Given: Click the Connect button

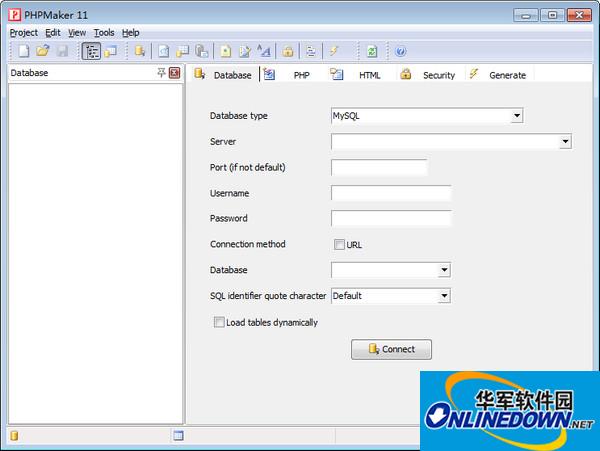Looking at the screenshot, I should point(391,349).
